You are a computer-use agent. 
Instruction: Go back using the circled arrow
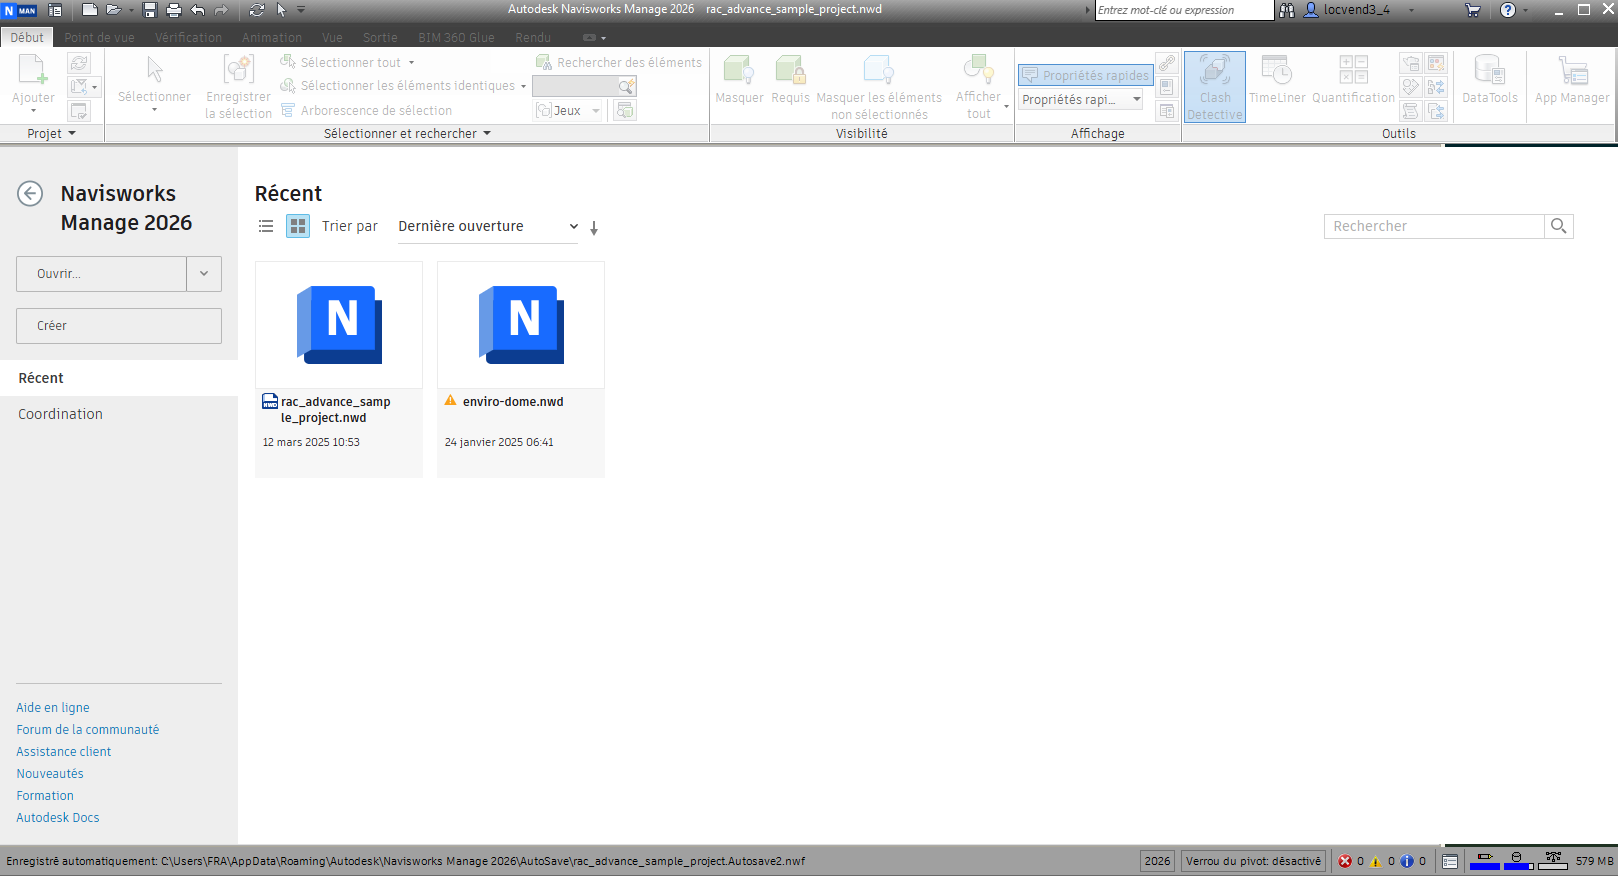pos(30,193)
